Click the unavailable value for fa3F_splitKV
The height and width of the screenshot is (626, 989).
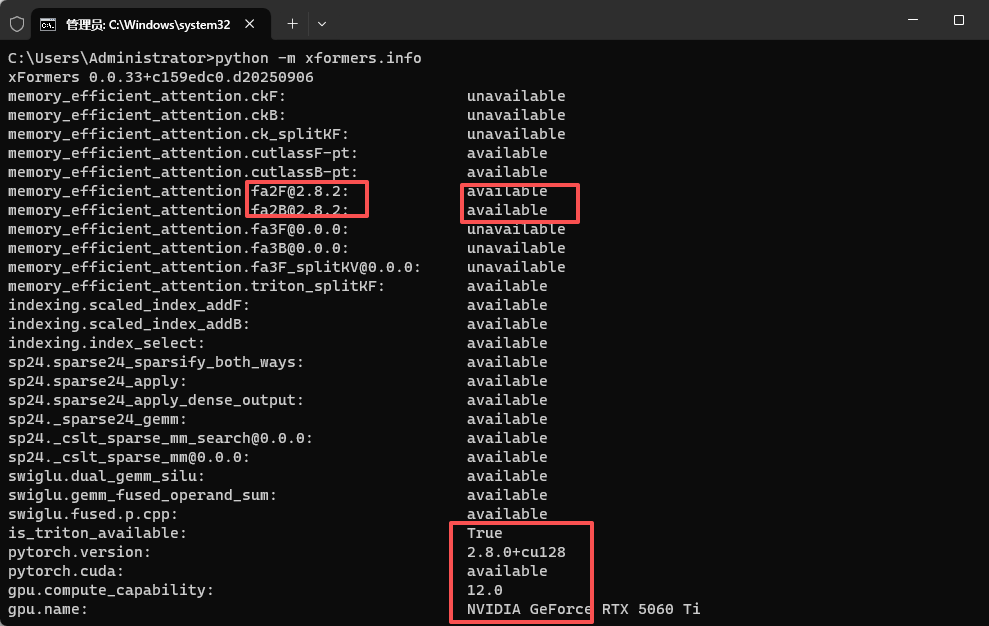516,267
